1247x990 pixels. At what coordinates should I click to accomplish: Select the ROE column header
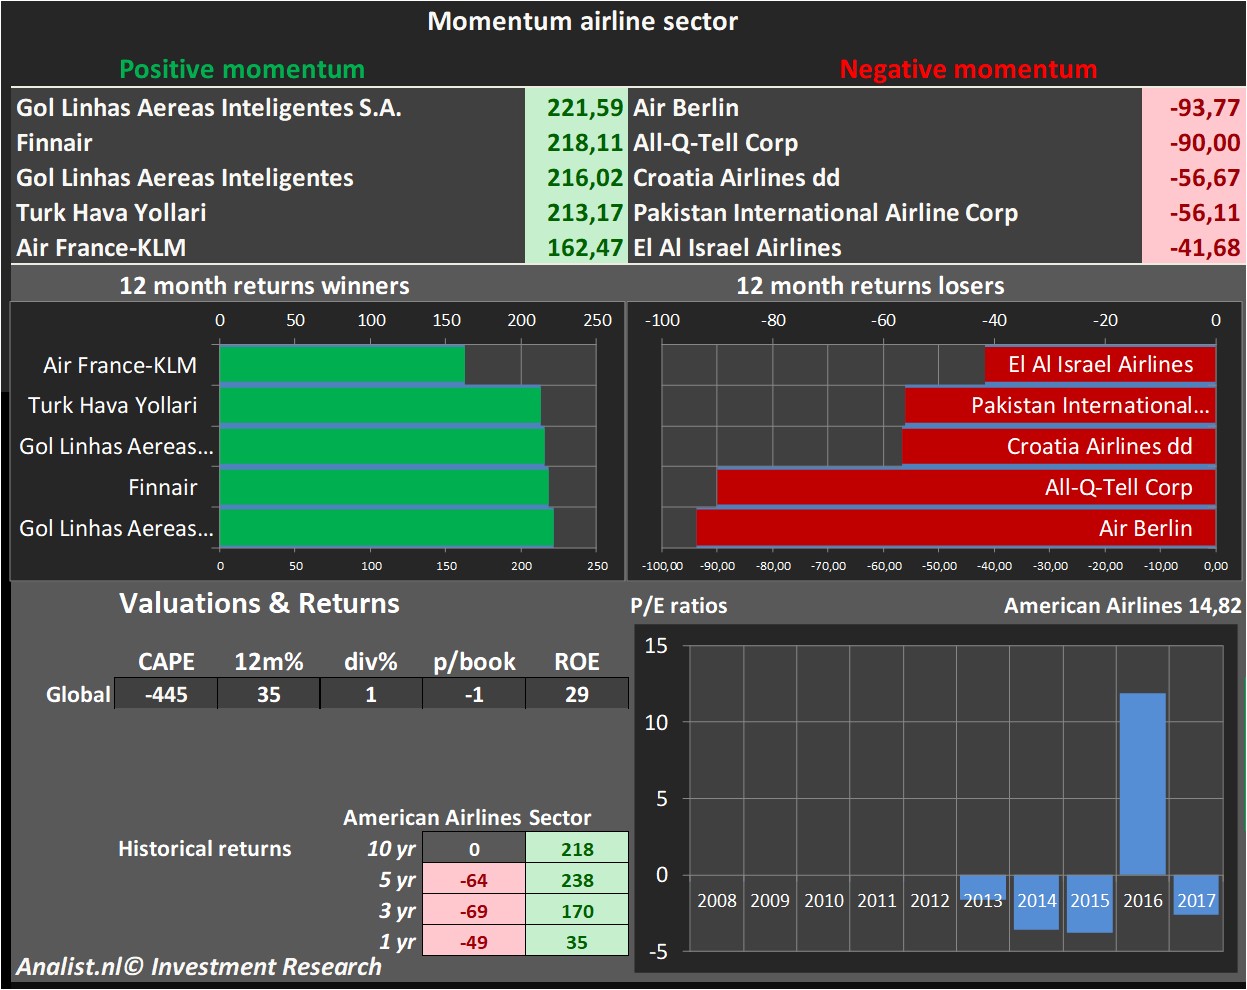(x=577, y=662)
